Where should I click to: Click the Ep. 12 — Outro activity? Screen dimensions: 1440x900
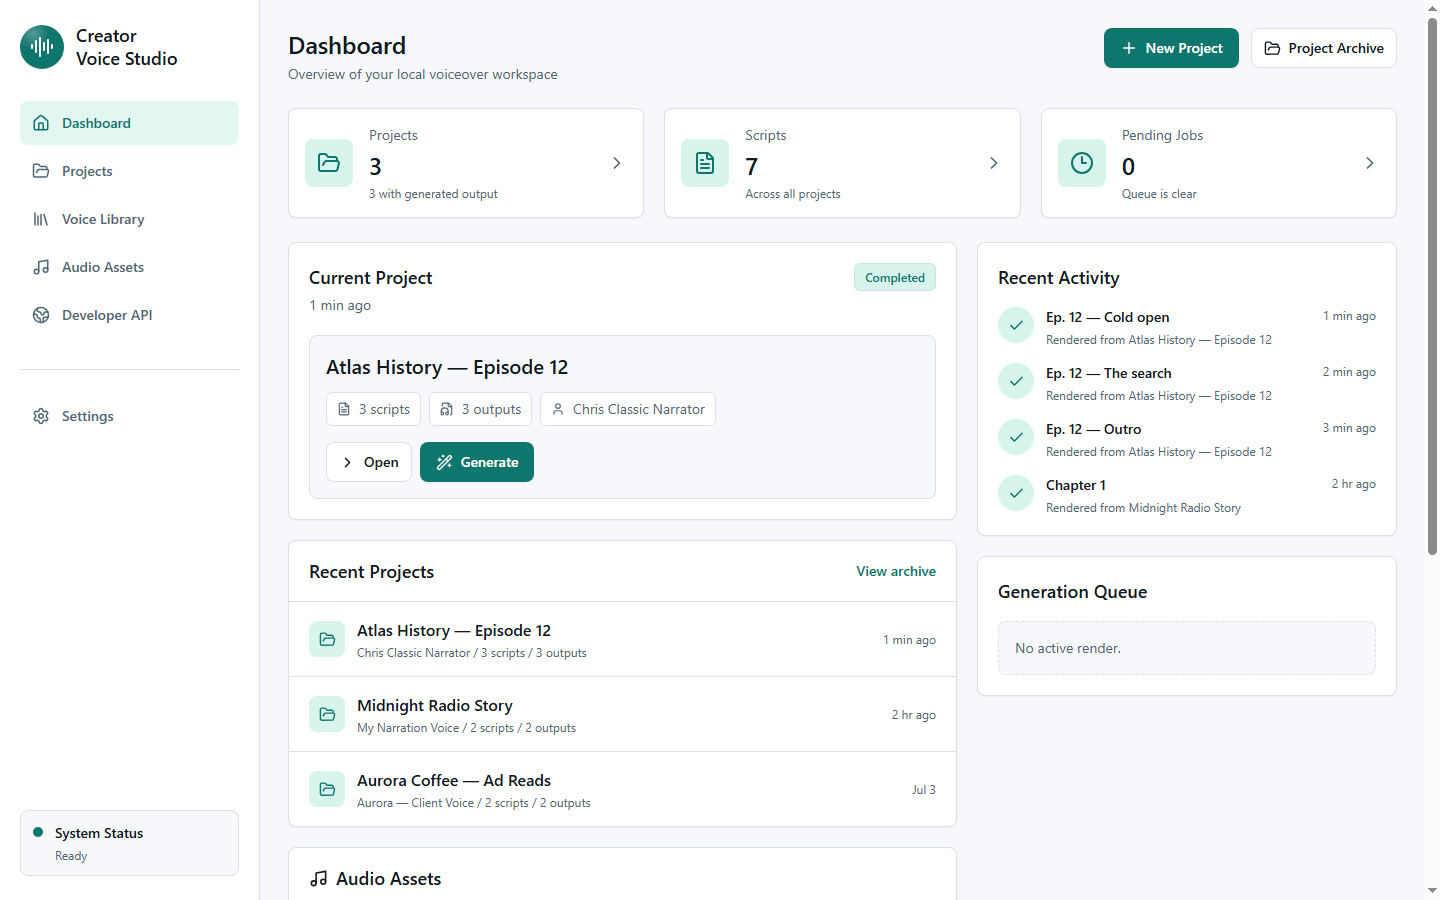click(1187, 439)
